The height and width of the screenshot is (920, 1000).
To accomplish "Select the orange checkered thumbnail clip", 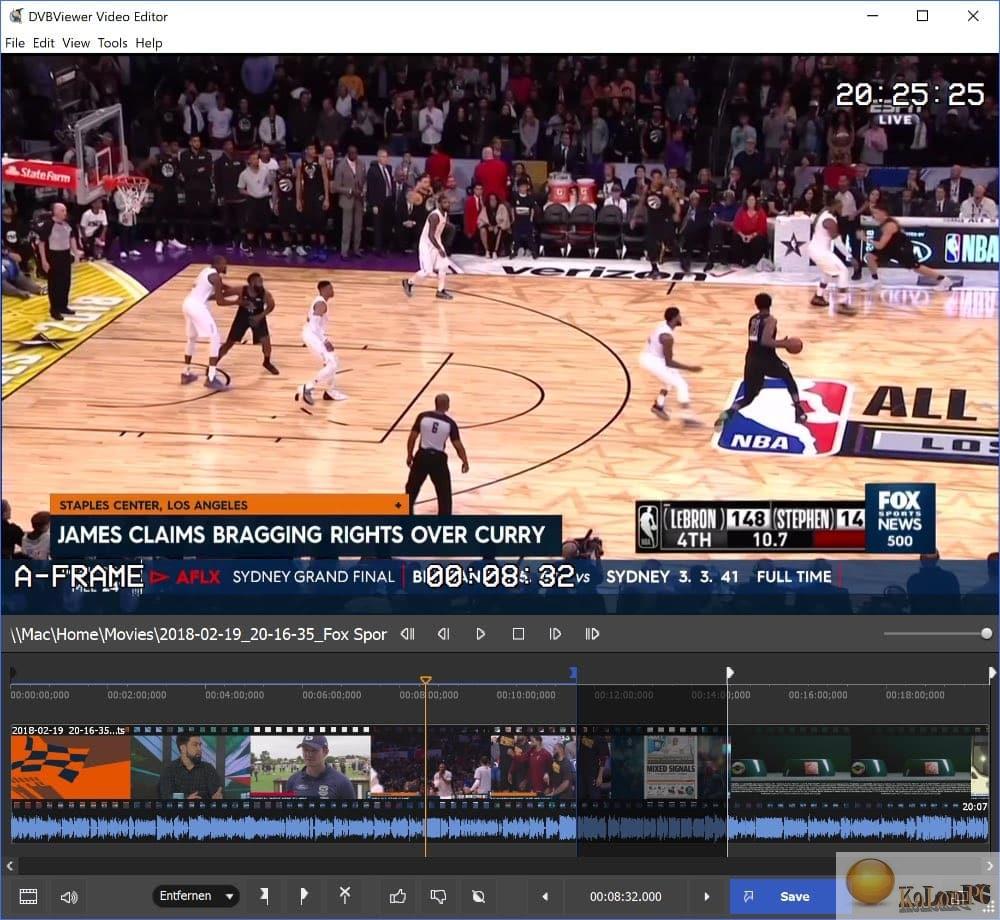I will point(71,766).
